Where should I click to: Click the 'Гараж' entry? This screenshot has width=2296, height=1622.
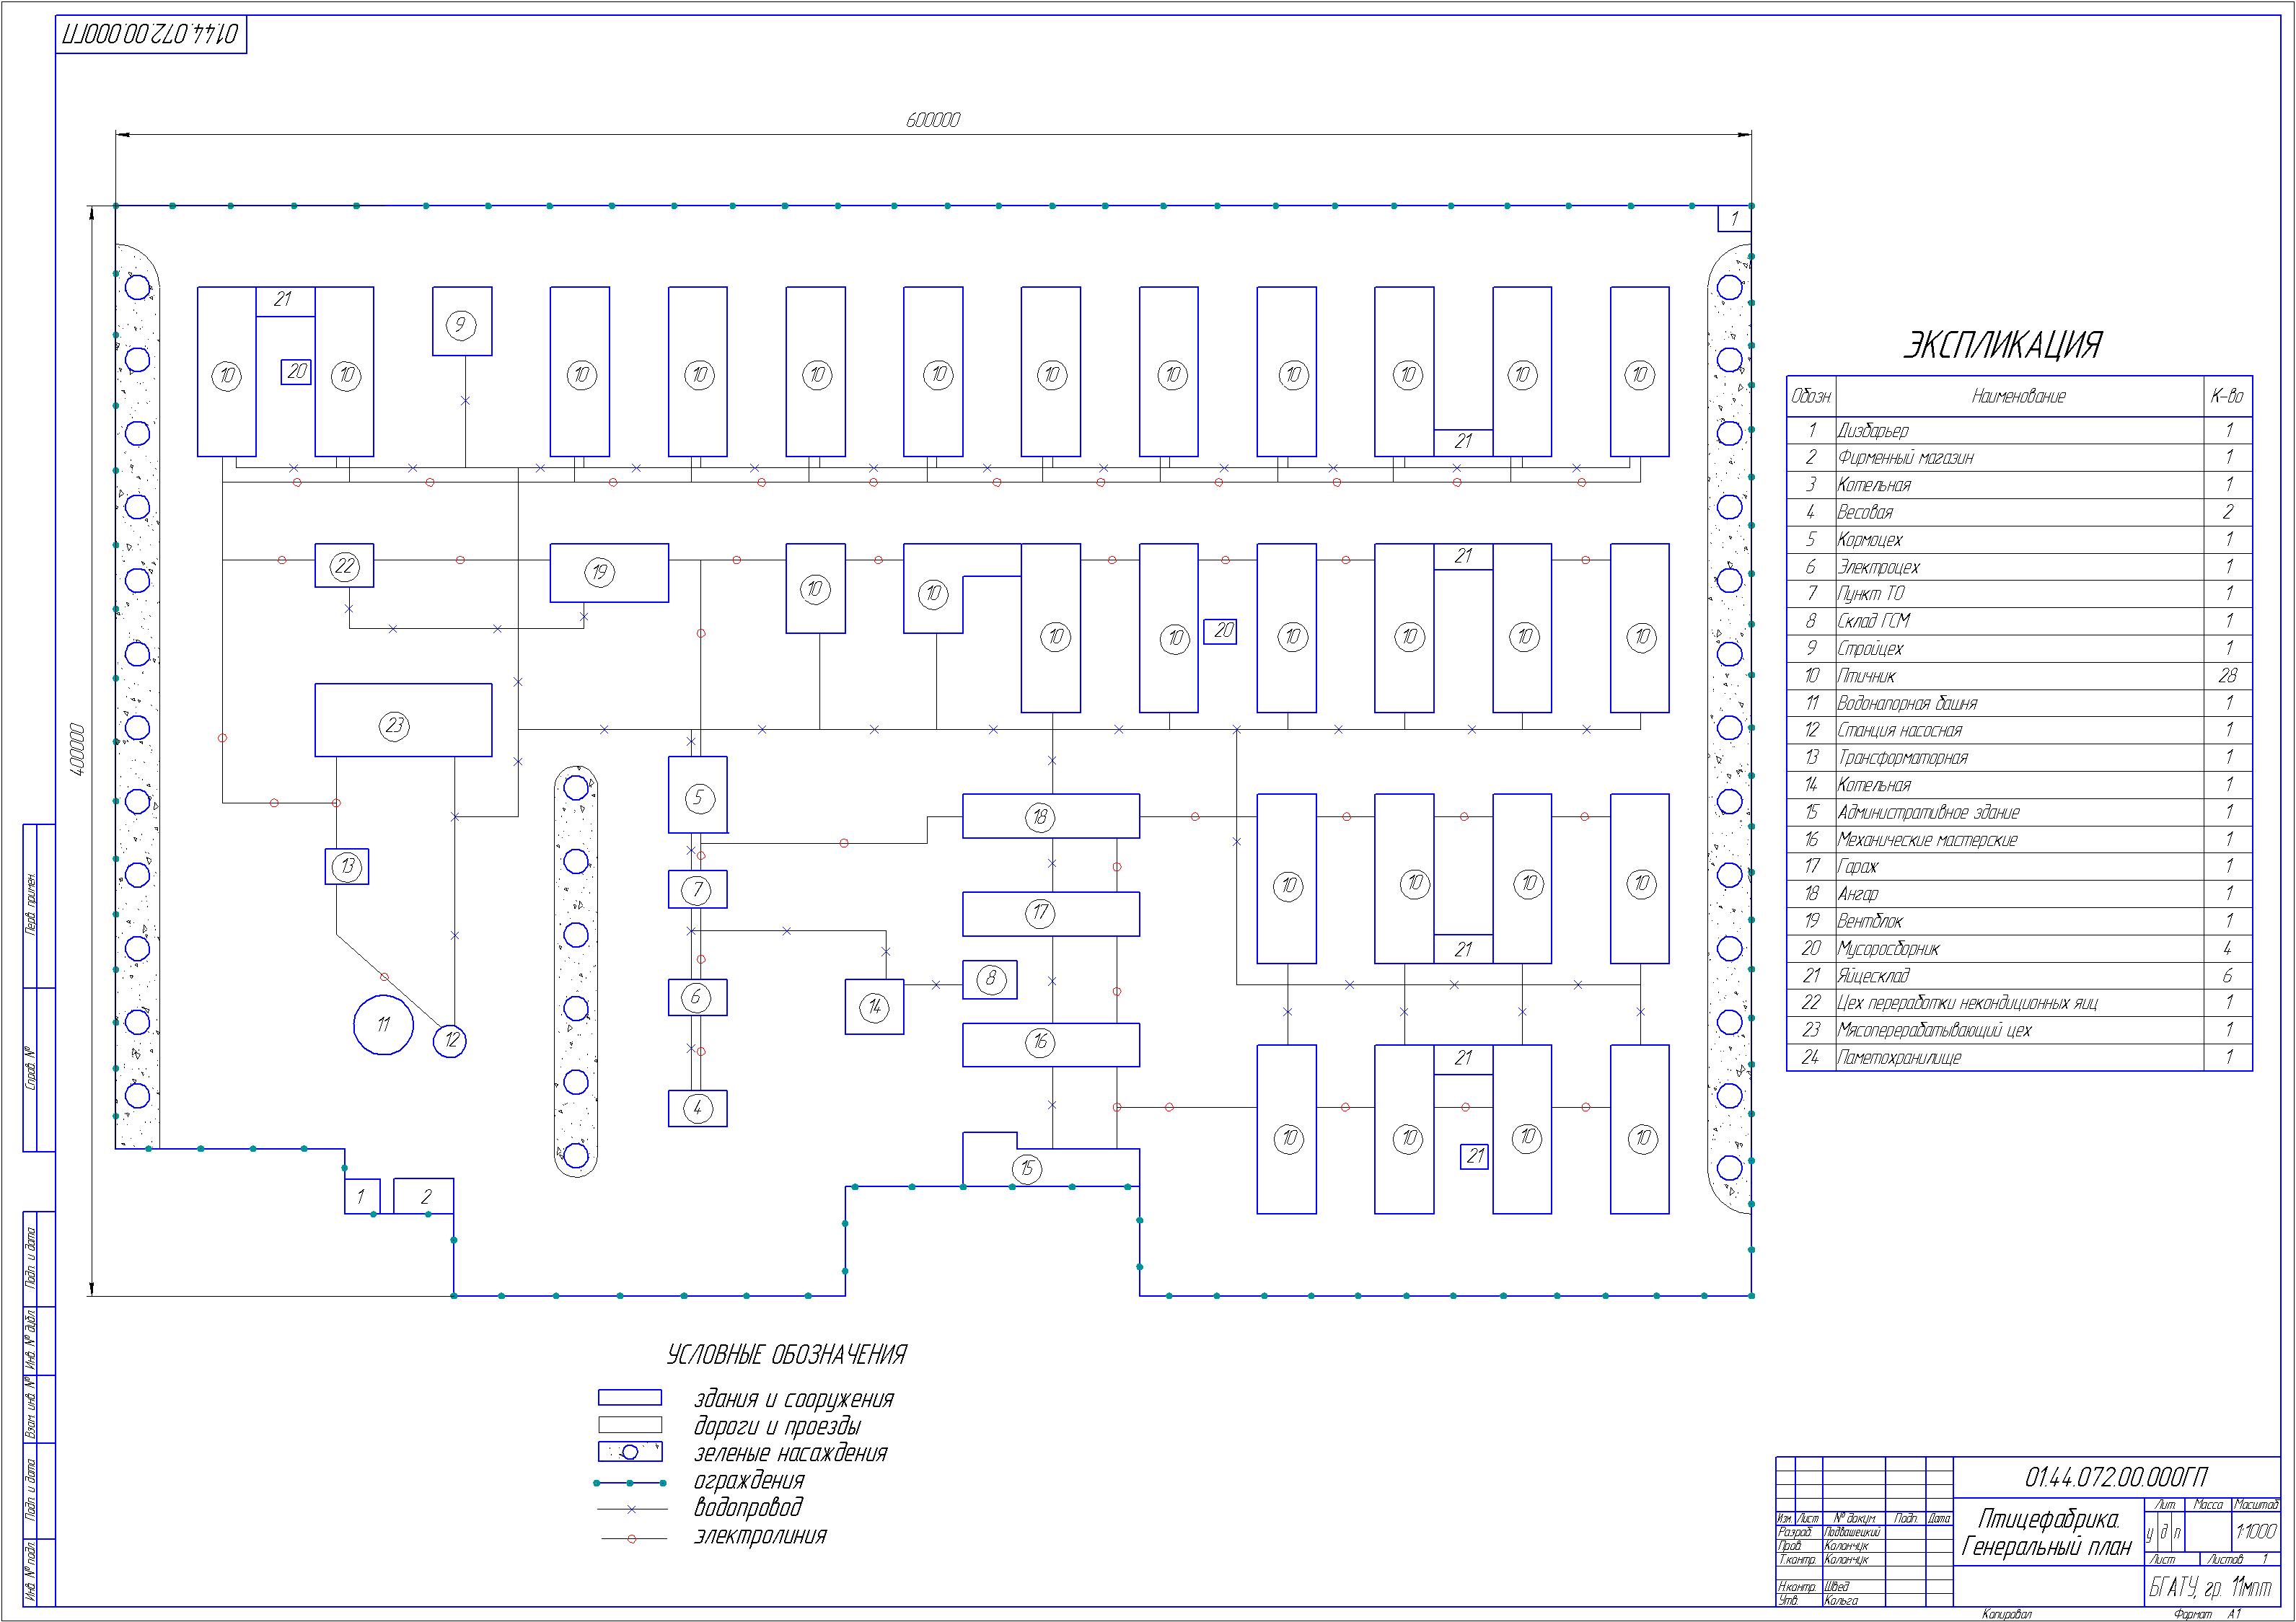click(x=1858, y=867)
